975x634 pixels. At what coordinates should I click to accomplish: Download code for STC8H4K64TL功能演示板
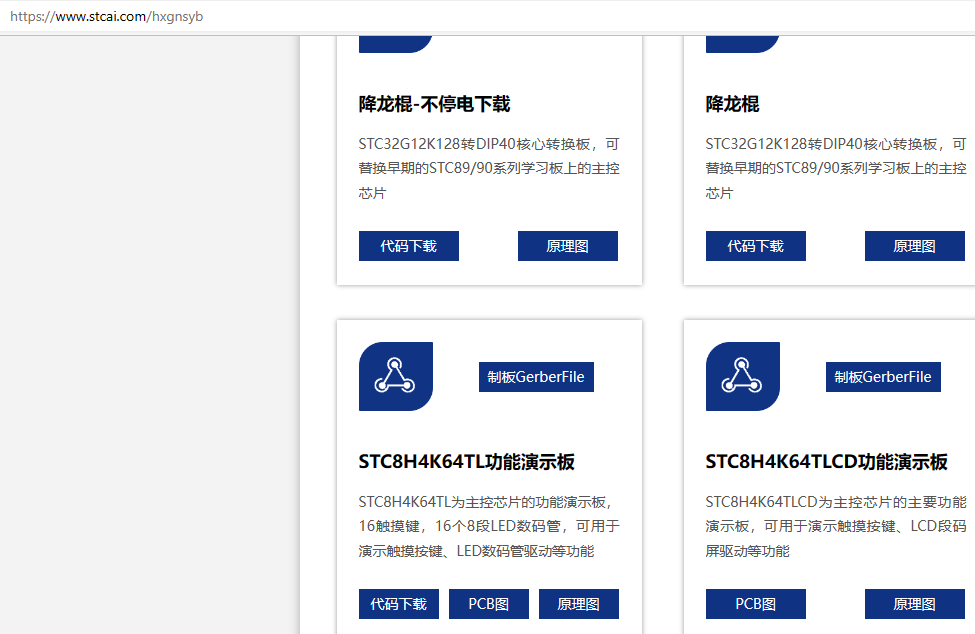399,604
